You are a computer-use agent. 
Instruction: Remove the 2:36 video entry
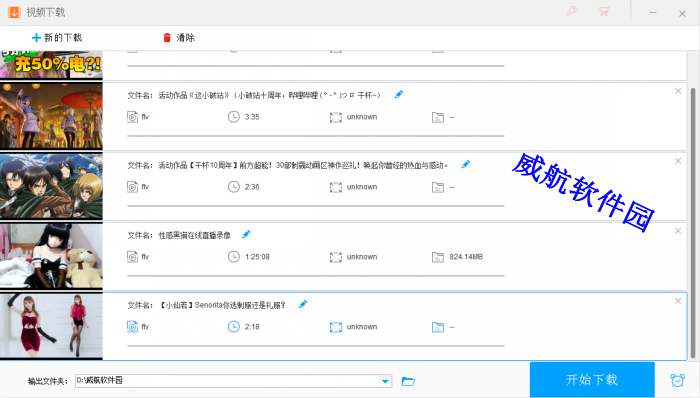pyautogui.click(x=678, y=161)
